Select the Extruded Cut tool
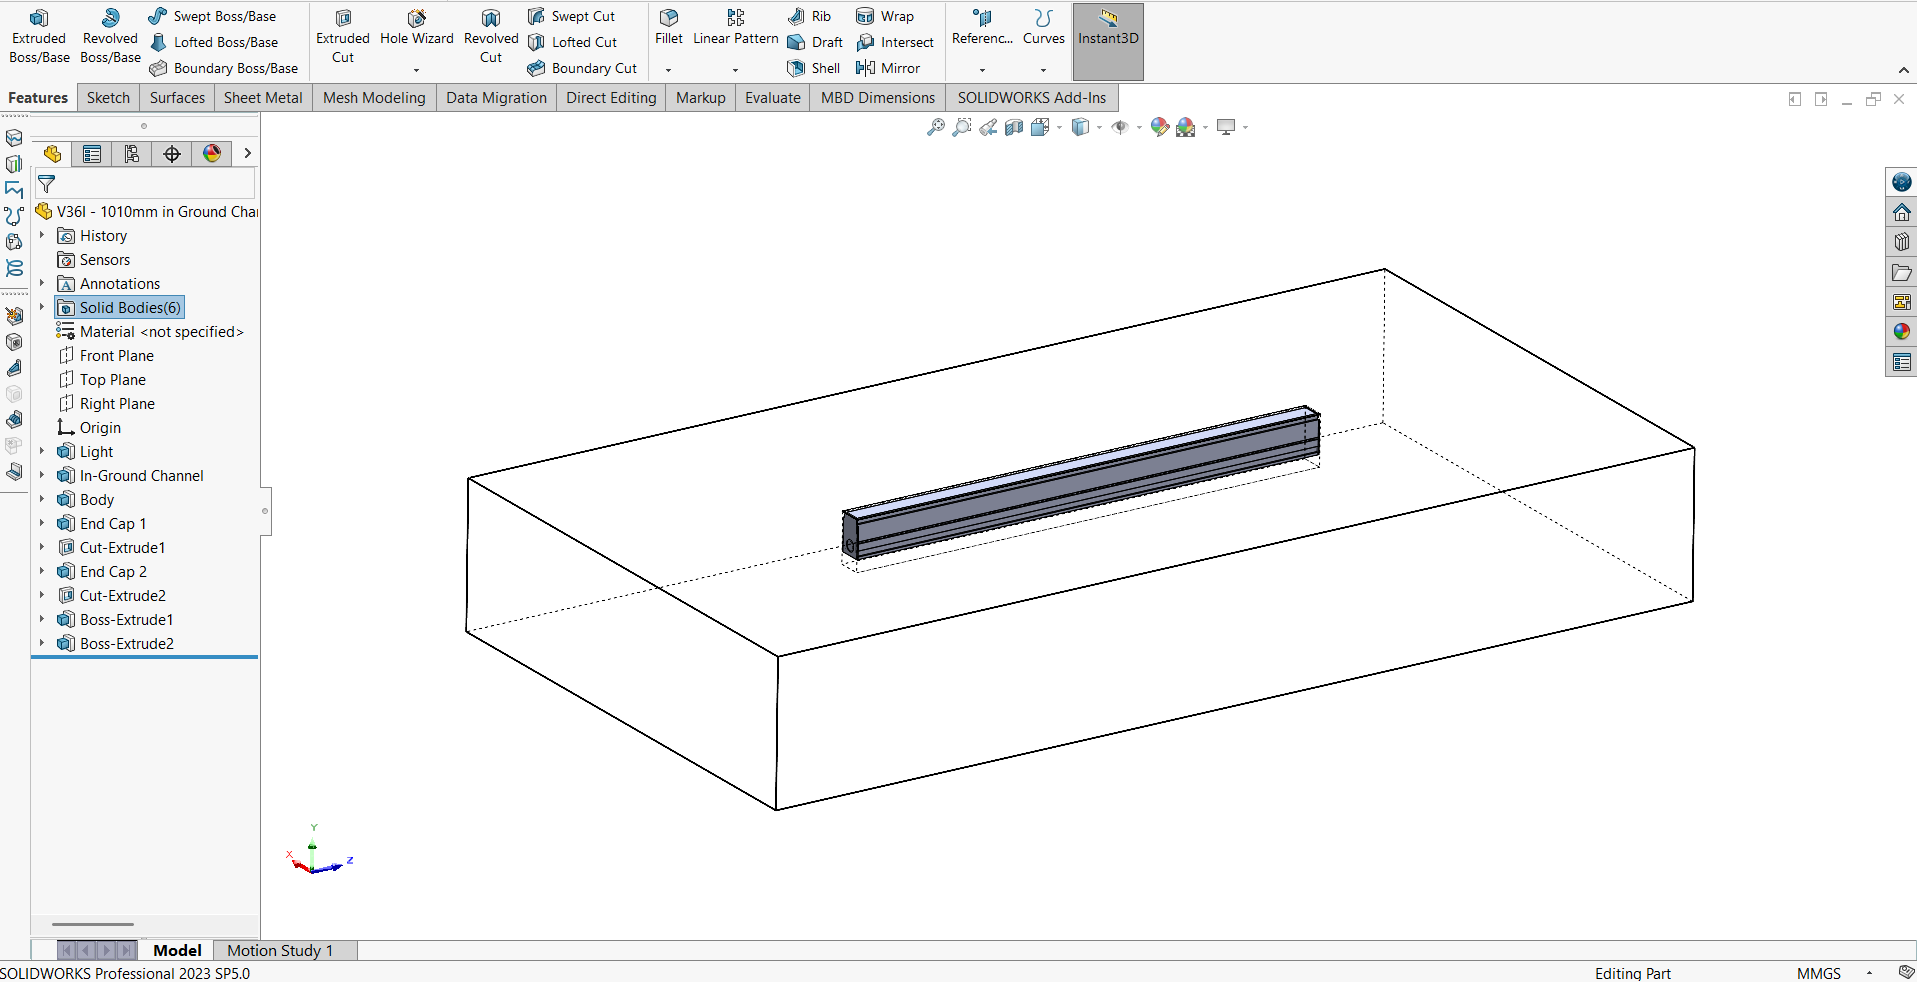 (343, 37)
